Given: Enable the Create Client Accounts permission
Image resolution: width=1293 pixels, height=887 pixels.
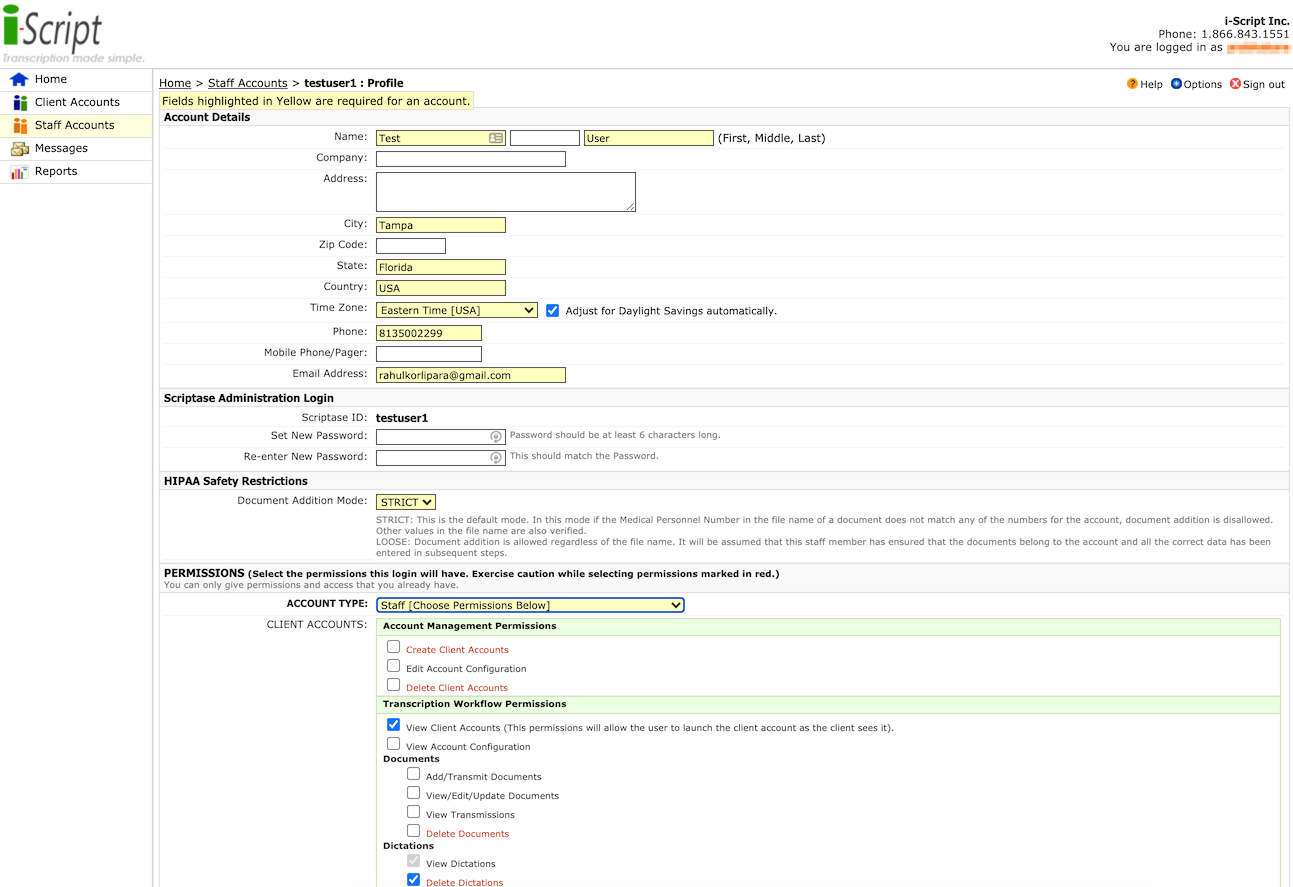Looking at the screenshot, I should click(393, 646).
